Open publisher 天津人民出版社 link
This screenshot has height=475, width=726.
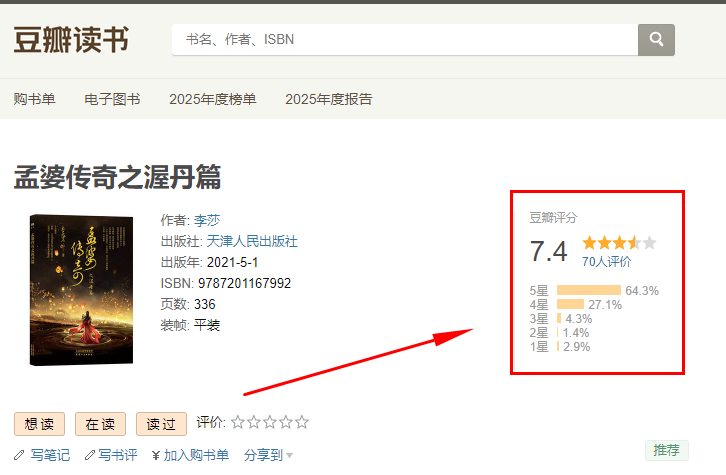[x=252, y=241]
